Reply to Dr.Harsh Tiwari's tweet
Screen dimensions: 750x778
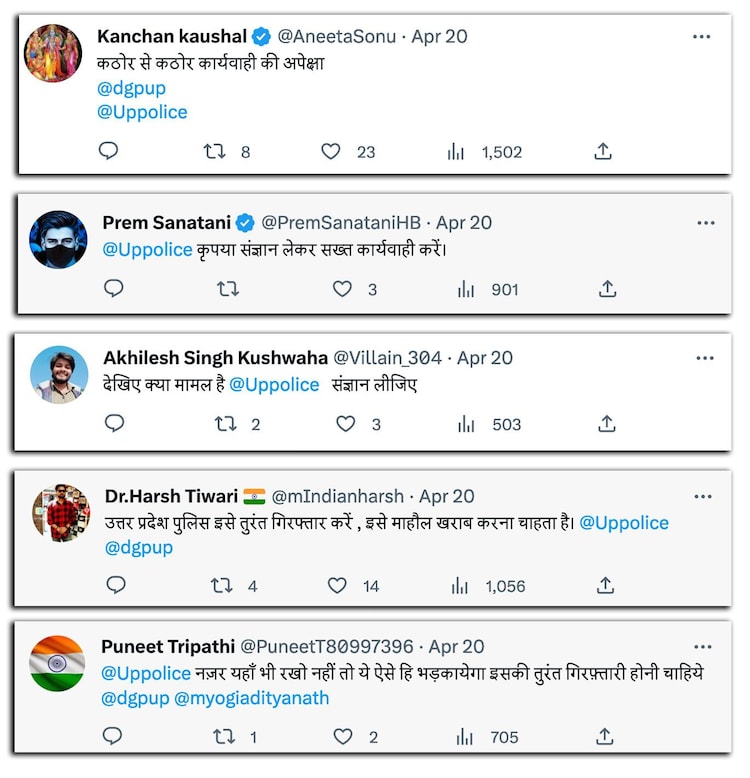[x=116, y=586]
